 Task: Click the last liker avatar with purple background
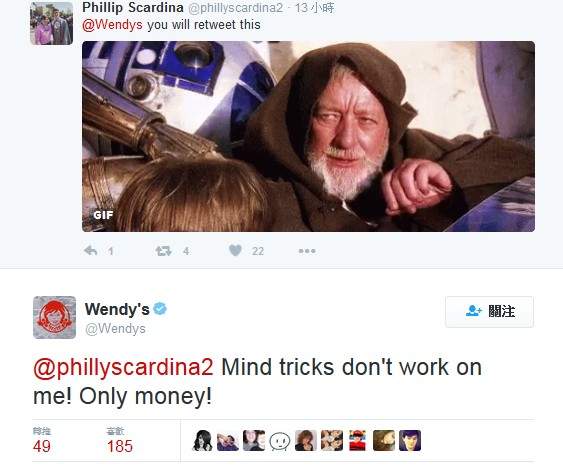[410, 440]
